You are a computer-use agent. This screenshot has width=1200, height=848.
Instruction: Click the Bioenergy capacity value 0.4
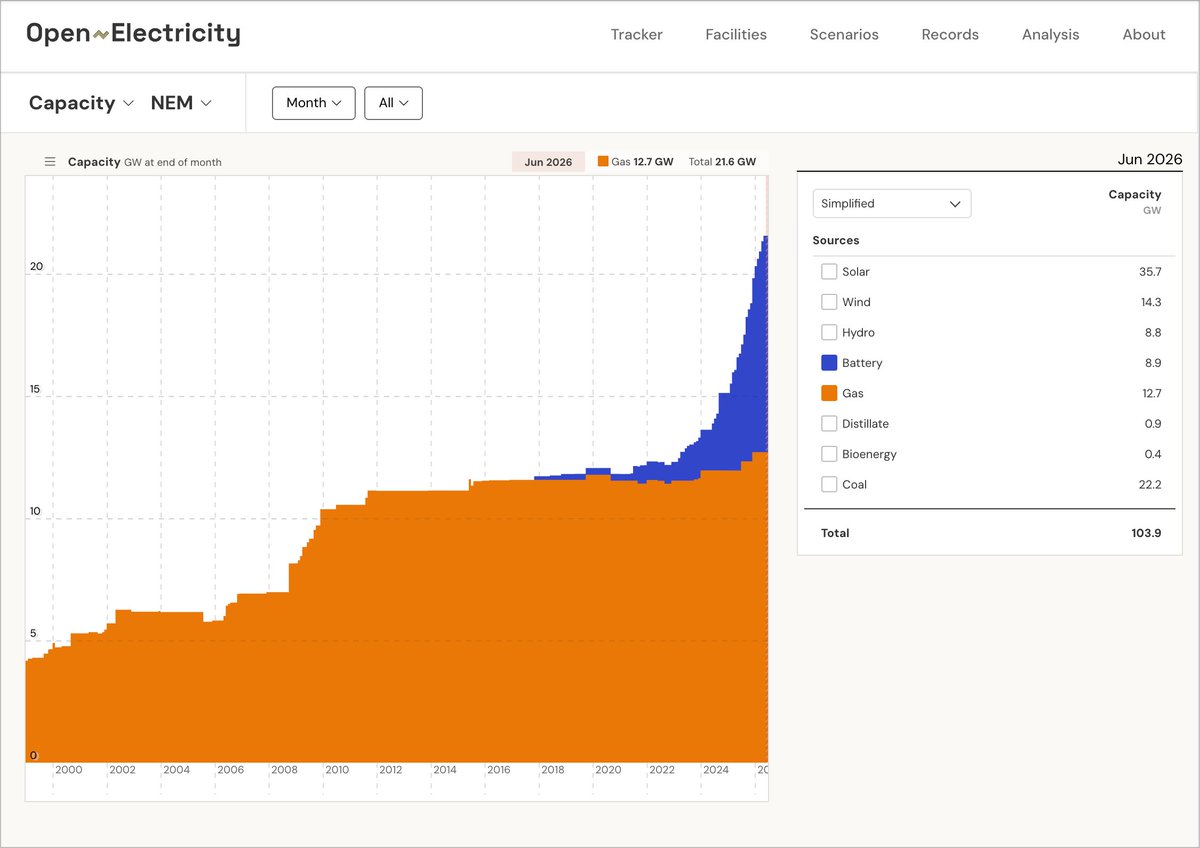coord(1153,454)
